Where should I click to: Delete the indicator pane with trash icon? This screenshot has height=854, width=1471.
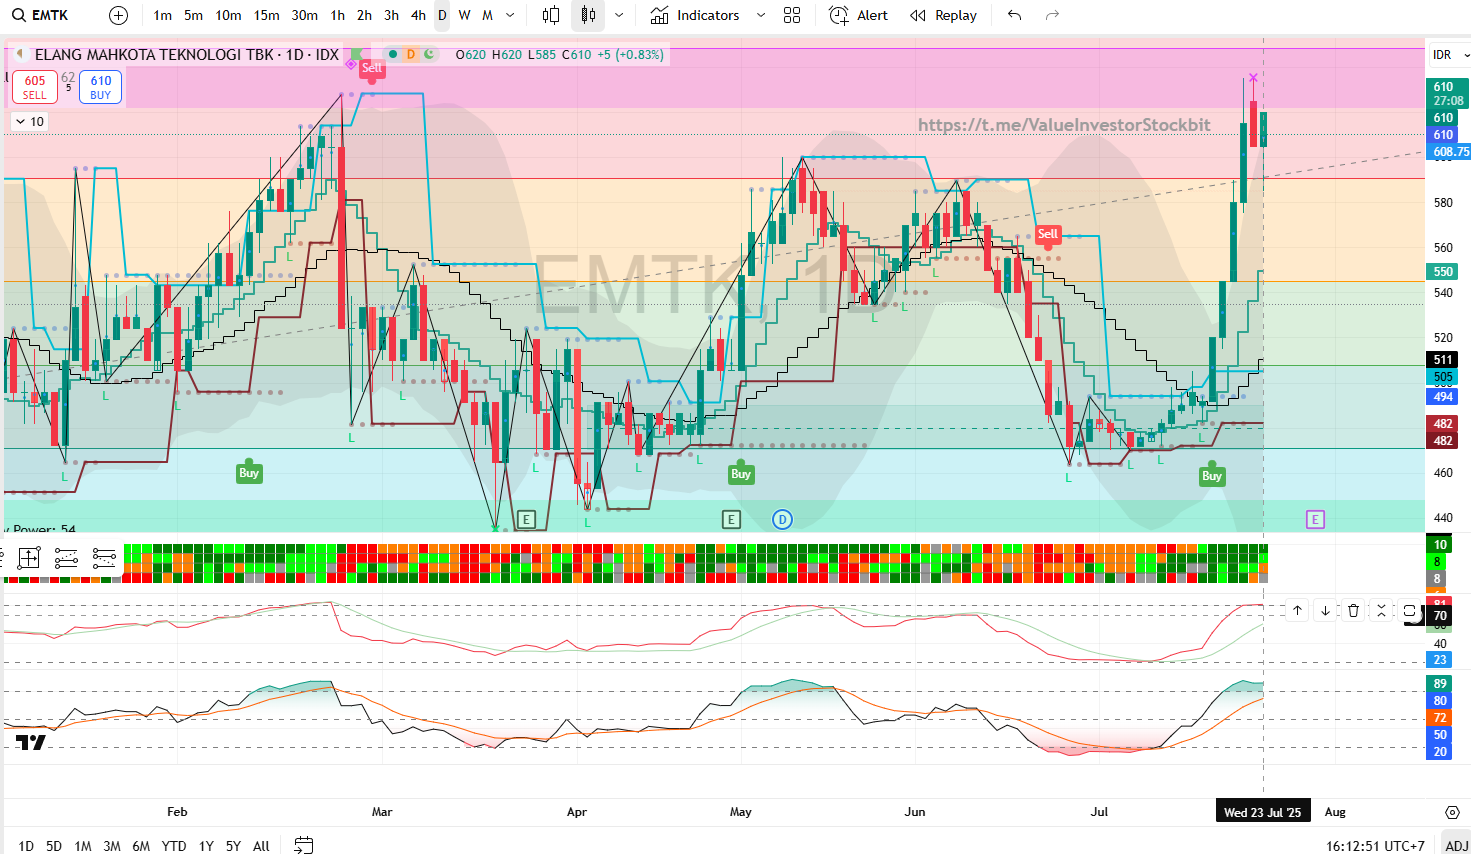click(x=1353, y=610)
